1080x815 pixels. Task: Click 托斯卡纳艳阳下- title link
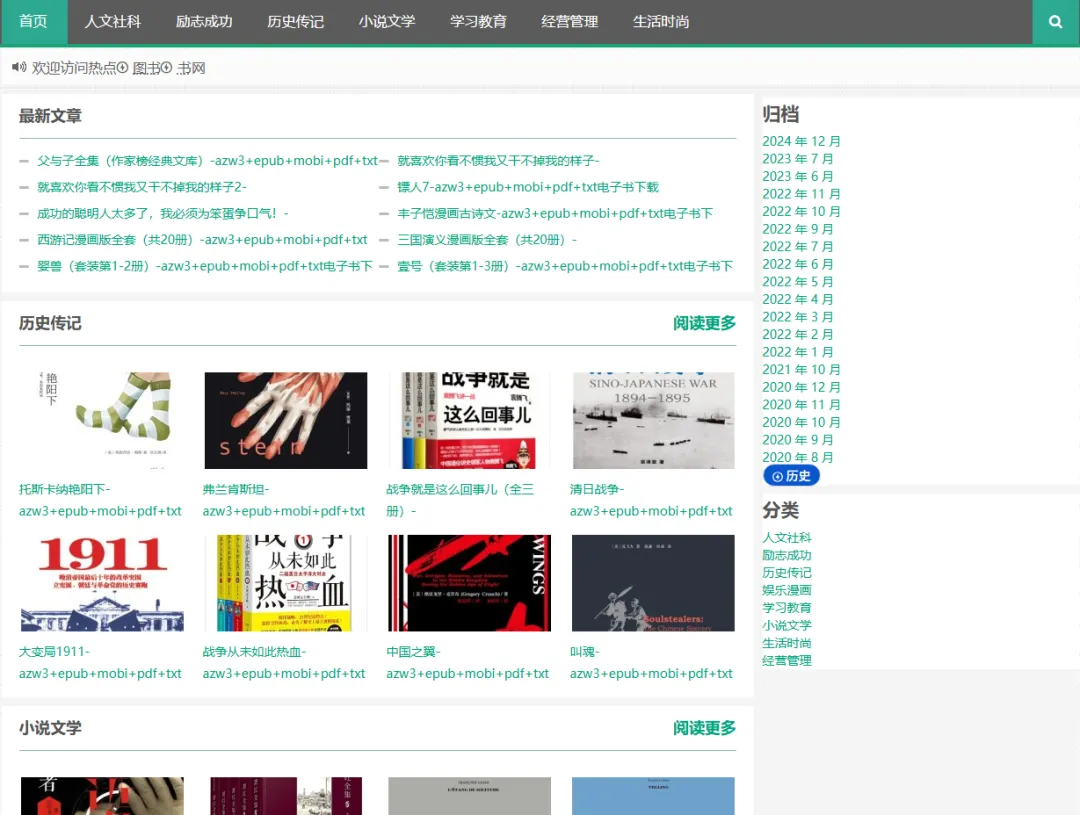pyautogui.click(x=101, y=500)
